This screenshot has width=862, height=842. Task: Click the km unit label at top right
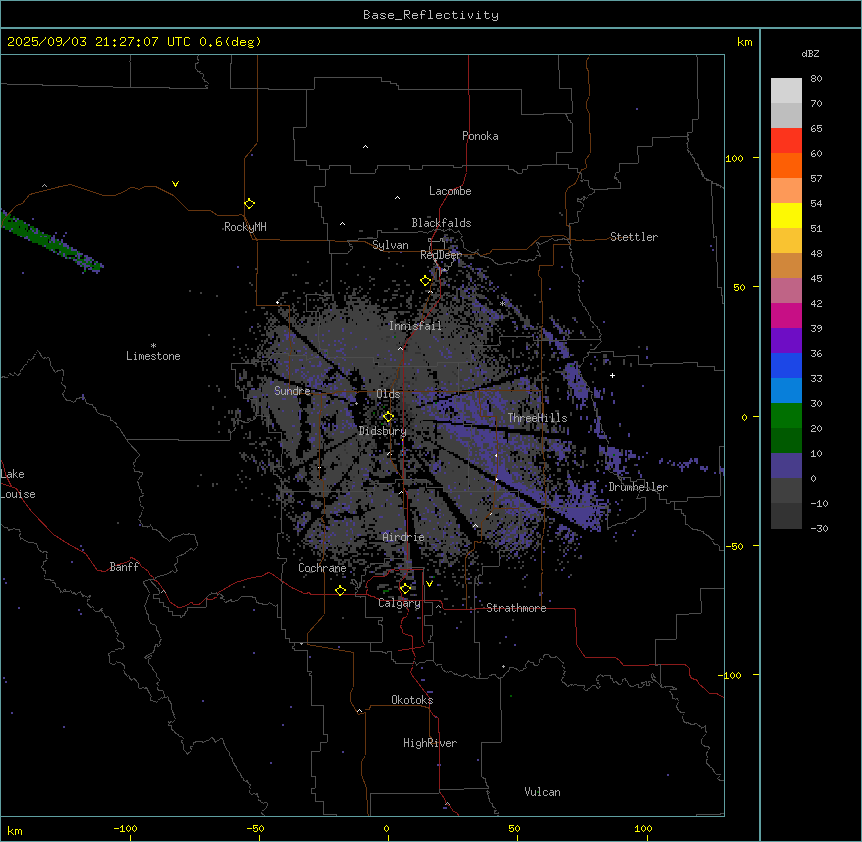pos(744,42)
